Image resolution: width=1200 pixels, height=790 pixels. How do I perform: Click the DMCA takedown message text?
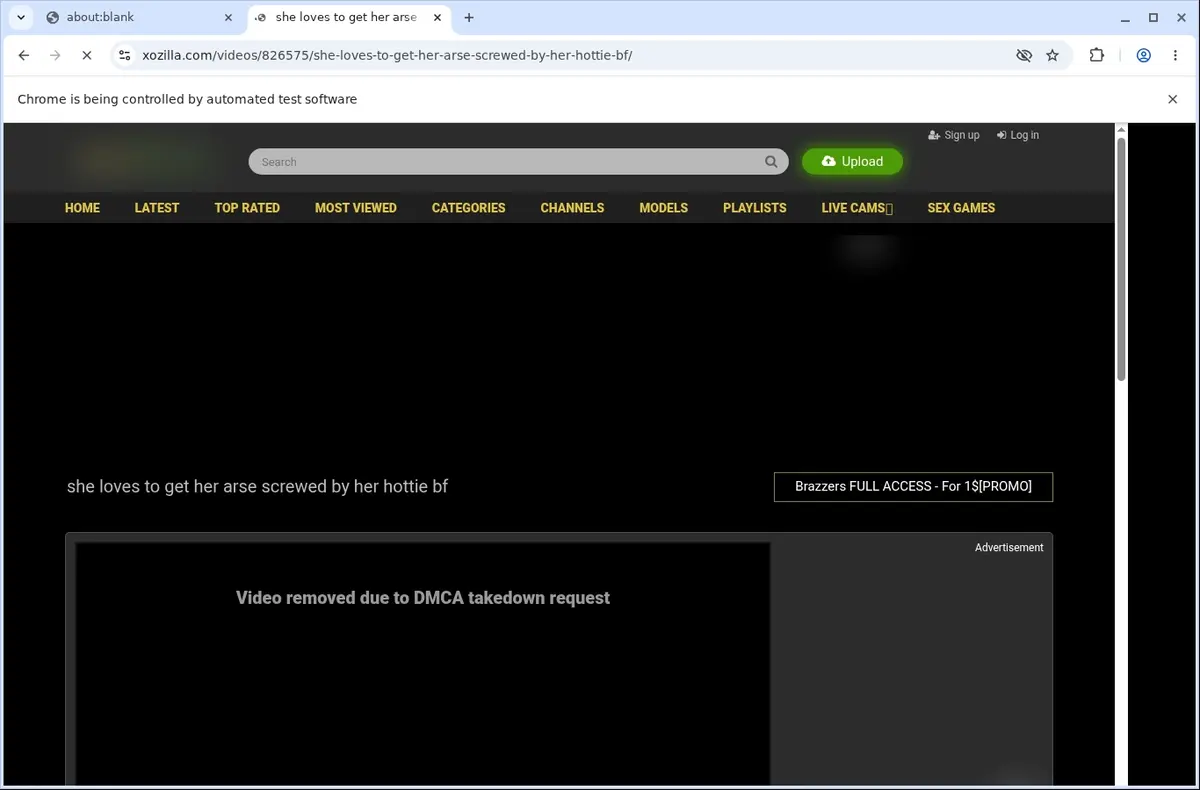coord(423,598)
